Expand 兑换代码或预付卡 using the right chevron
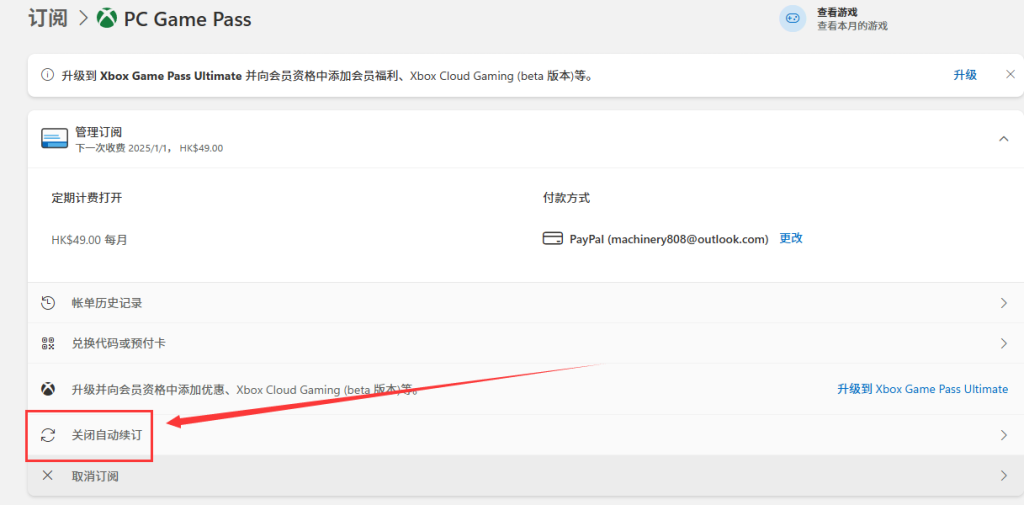 click(1003, 343)
